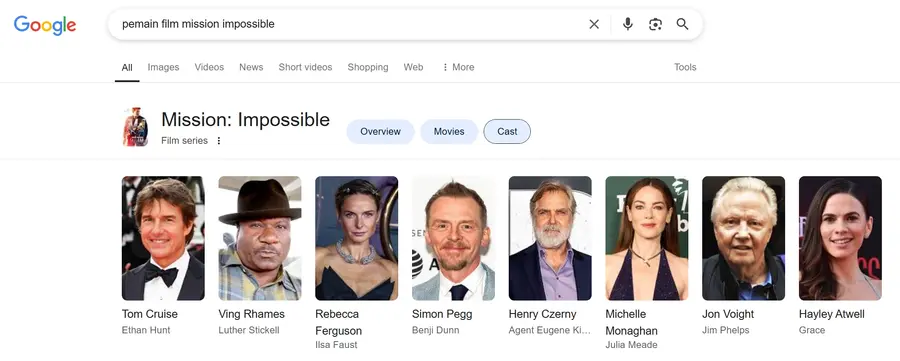Switch to the Images tab

click(164, 67)
